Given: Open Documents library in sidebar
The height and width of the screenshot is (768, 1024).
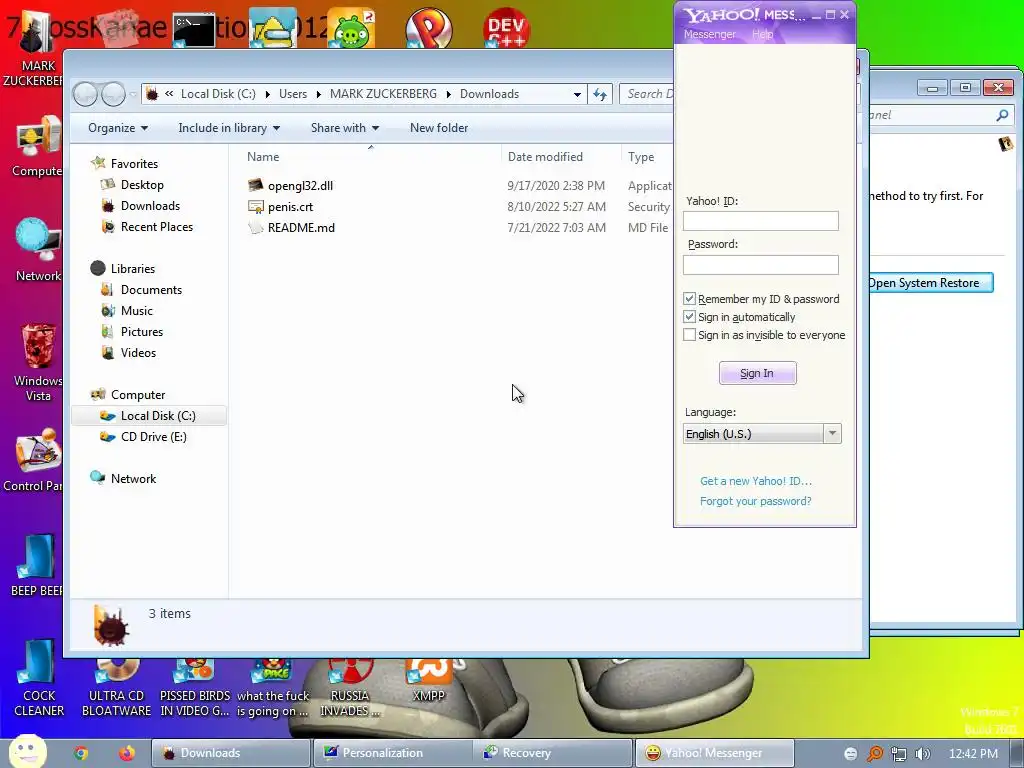Looking at the screenshot, I should point(151,289).
